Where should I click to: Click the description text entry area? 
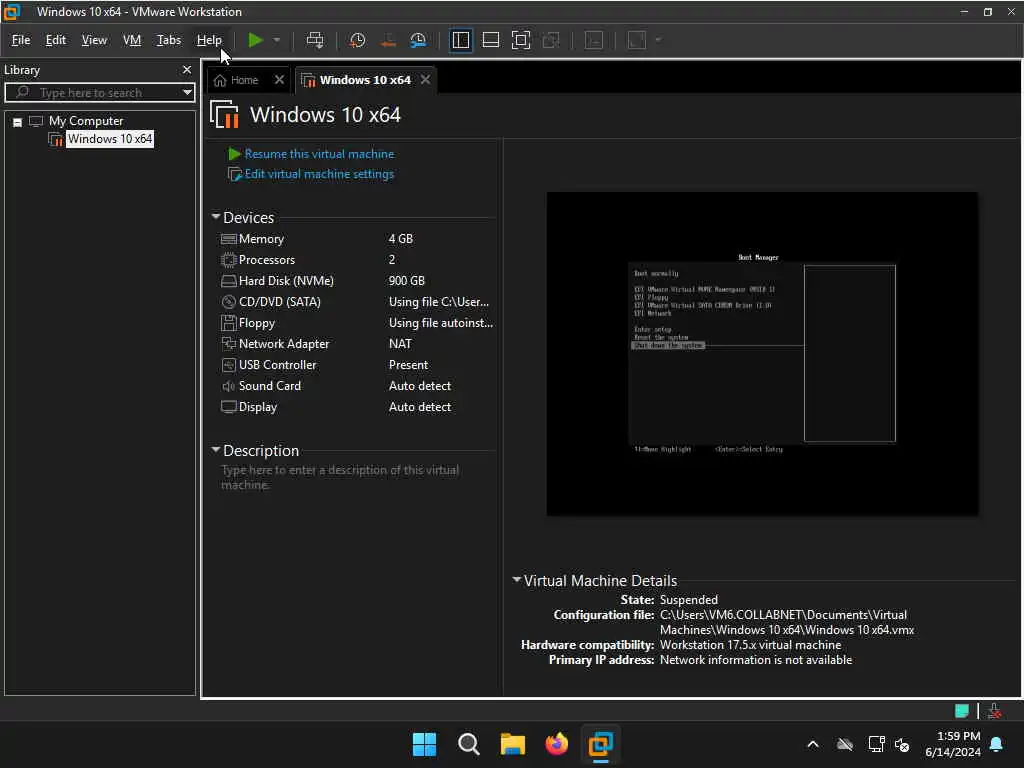pos(340,477)
